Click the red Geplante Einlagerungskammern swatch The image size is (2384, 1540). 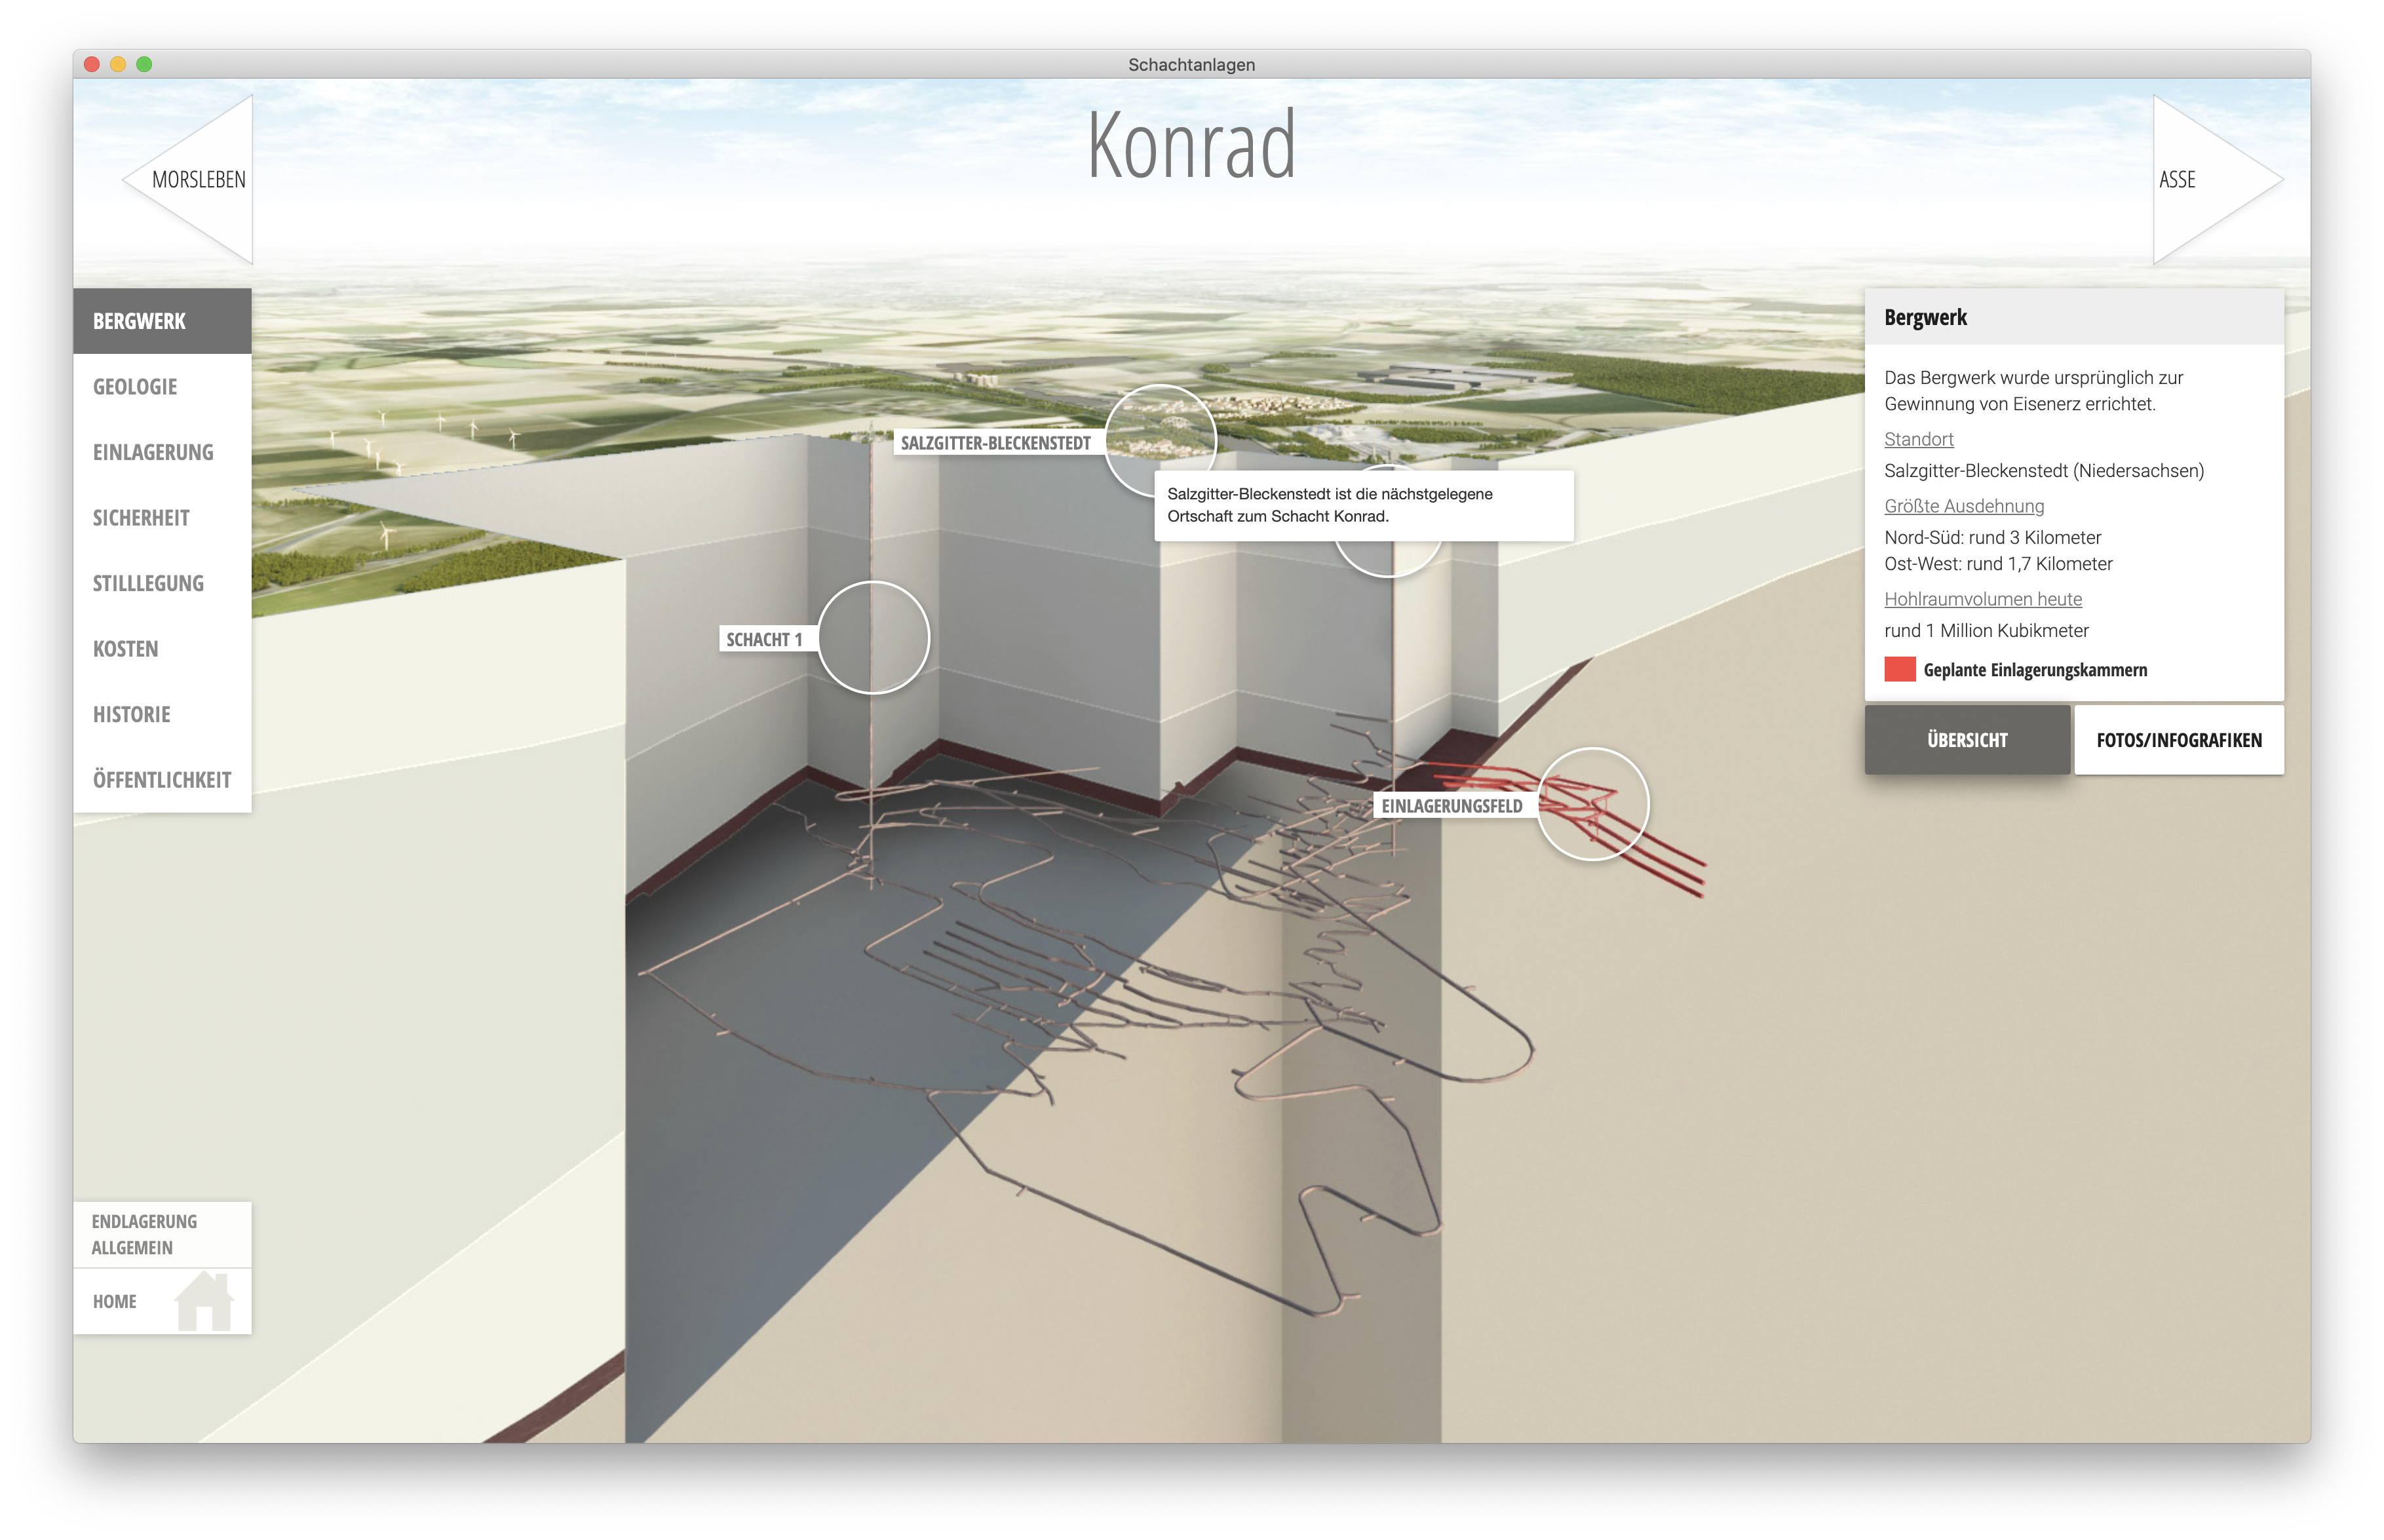[1899, 669]
